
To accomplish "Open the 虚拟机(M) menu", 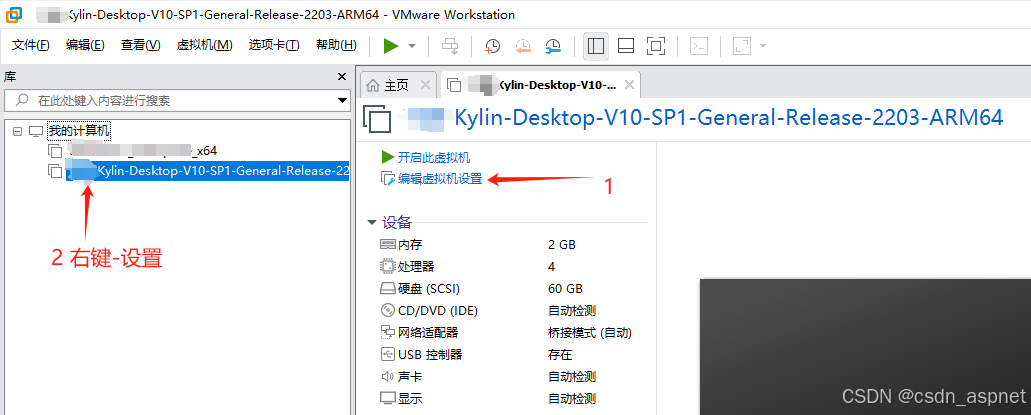I will 204,45.
